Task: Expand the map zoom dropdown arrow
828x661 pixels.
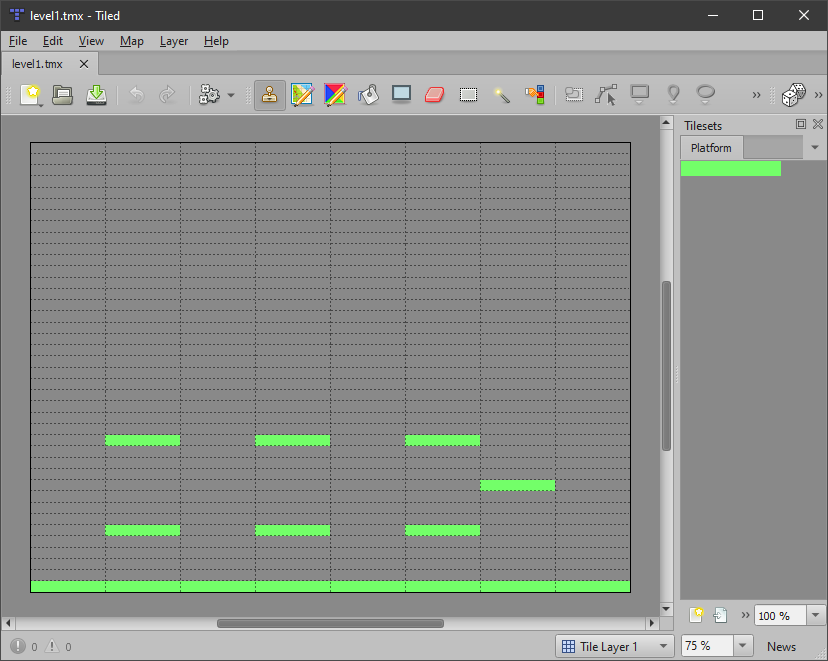Action: (x=742, y=646)
